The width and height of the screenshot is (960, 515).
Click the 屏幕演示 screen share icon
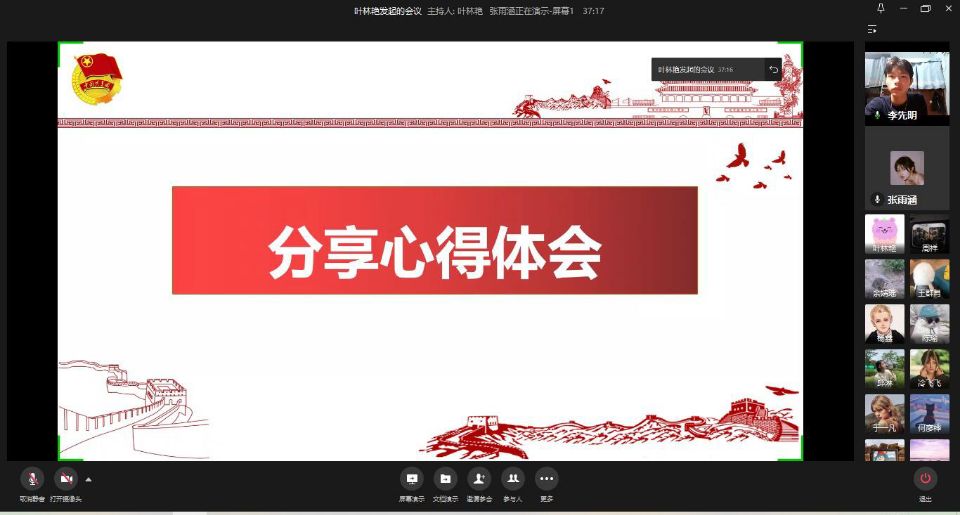(x=411, y=479)
